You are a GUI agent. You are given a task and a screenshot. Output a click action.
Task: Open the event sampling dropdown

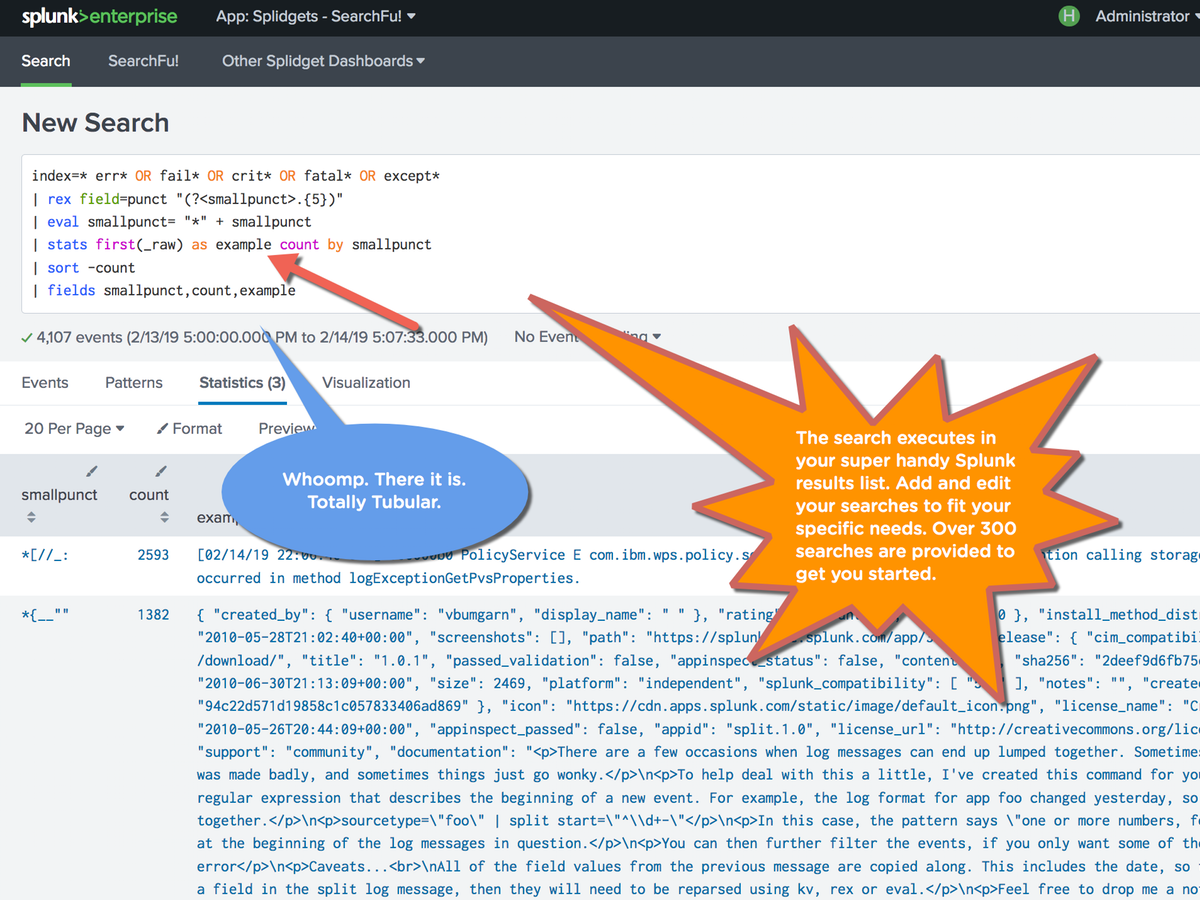click(587, 337)
